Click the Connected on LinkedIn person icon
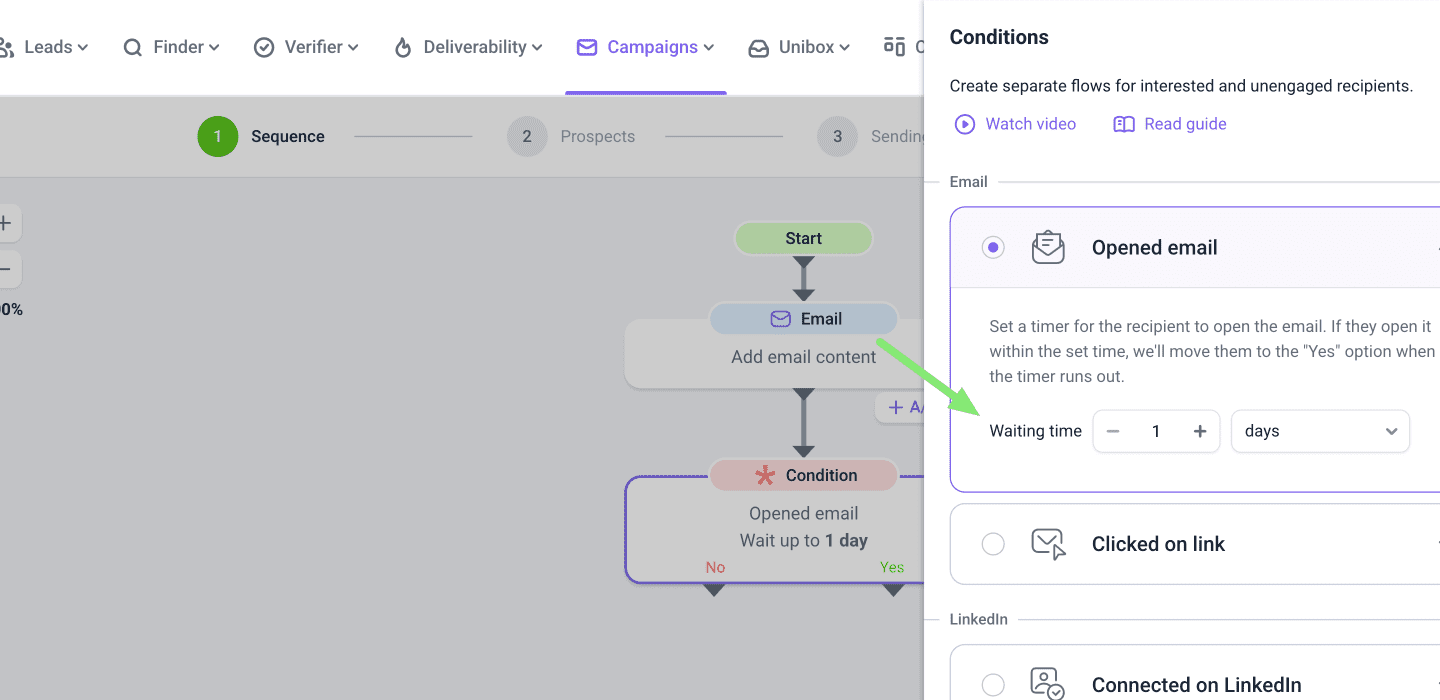This screenshot has width=1440, height=700. pyautogui.click(x=1048, y=684)
